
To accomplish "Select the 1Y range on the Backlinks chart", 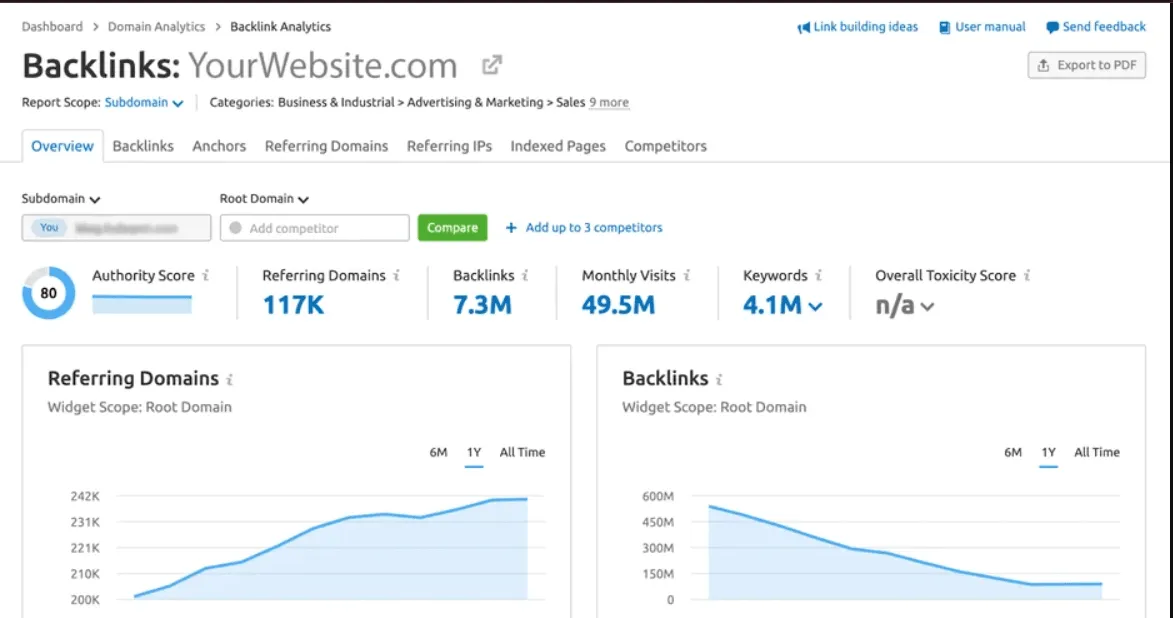I will 1048,452.
